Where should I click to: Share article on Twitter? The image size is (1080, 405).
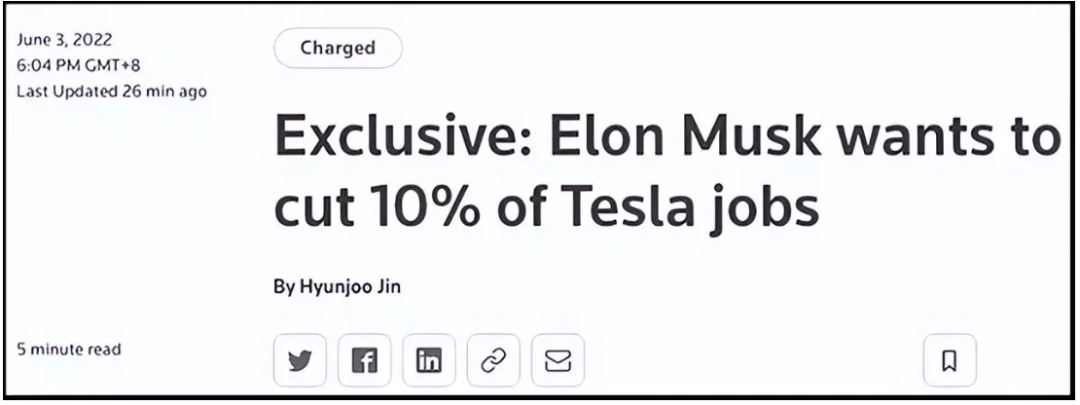(299, 361)
